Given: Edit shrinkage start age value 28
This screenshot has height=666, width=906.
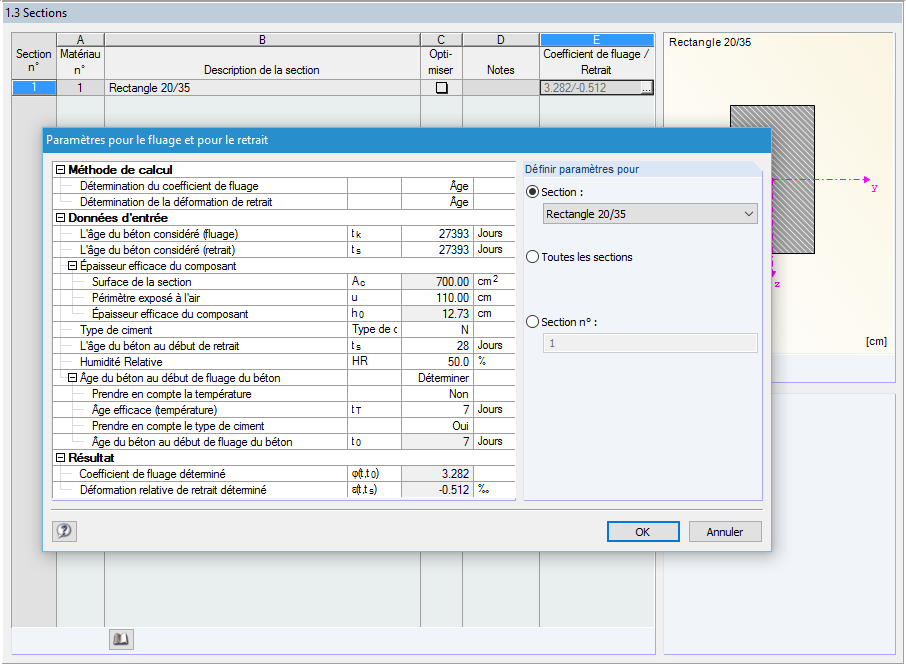Looking at the screenshot, I should [437, 345].
